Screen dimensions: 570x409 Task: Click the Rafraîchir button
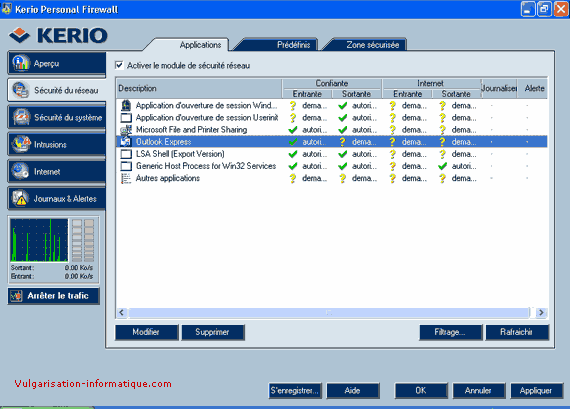pos(517,332)
